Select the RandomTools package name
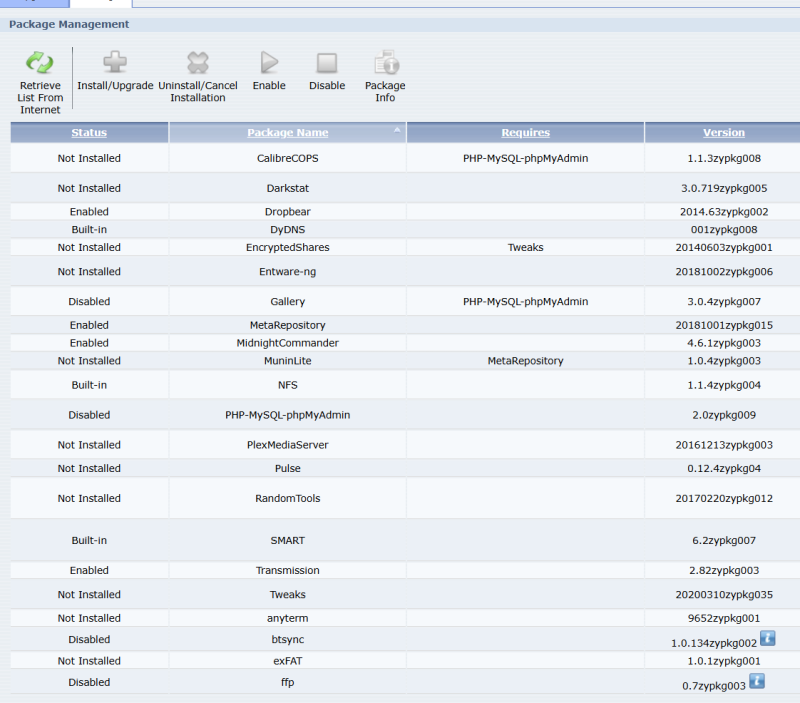The image size is (800, 703). (x=287, y=498)
